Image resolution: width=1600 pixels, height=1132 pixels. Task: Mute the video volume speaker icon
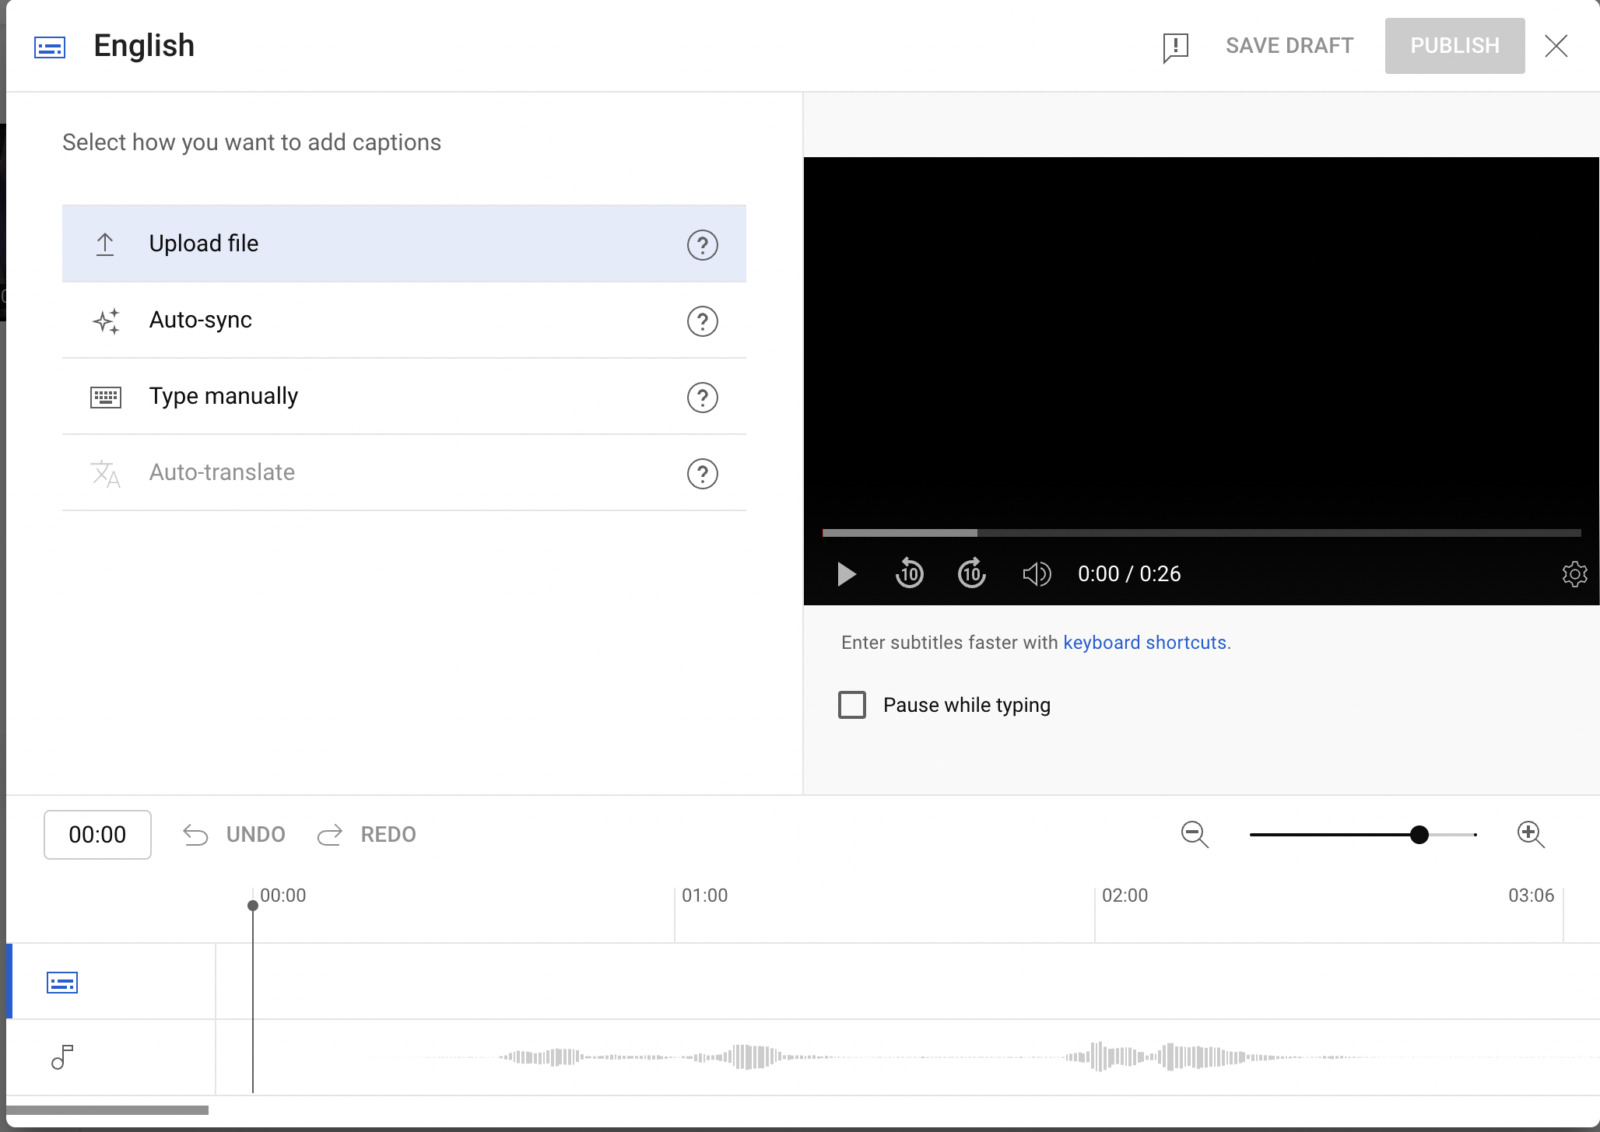(1036, 574)
